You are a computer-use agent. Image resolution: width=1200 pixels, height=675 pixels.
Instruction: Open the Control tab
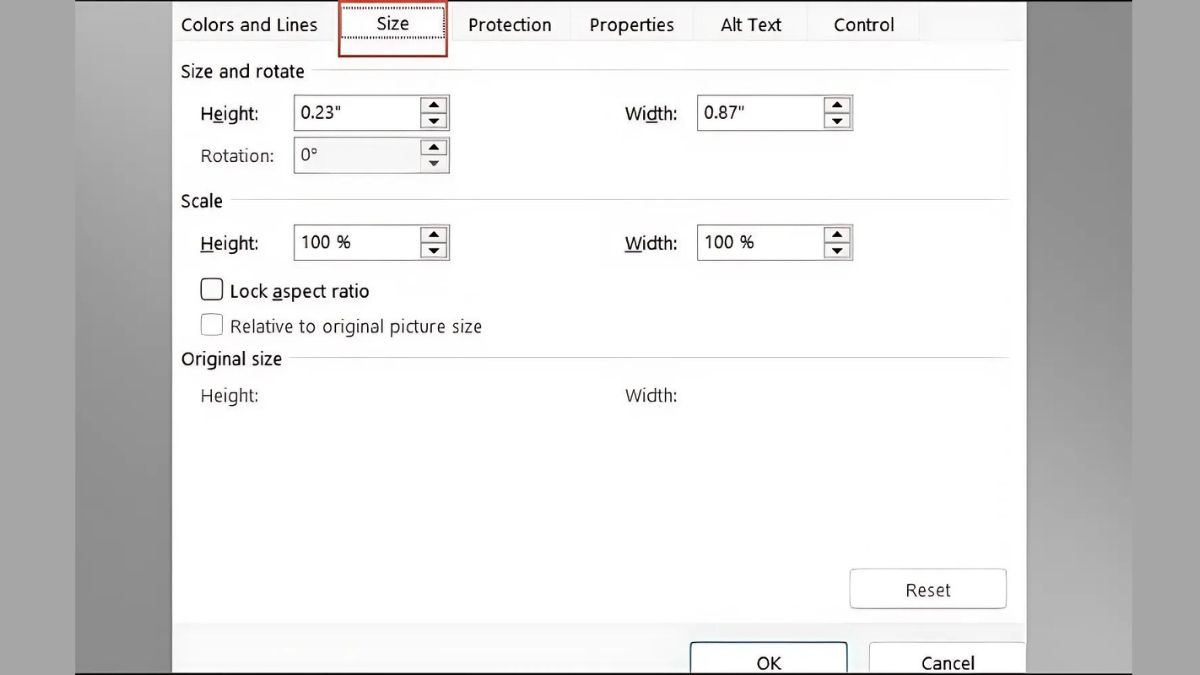click(x=864, y=25)
